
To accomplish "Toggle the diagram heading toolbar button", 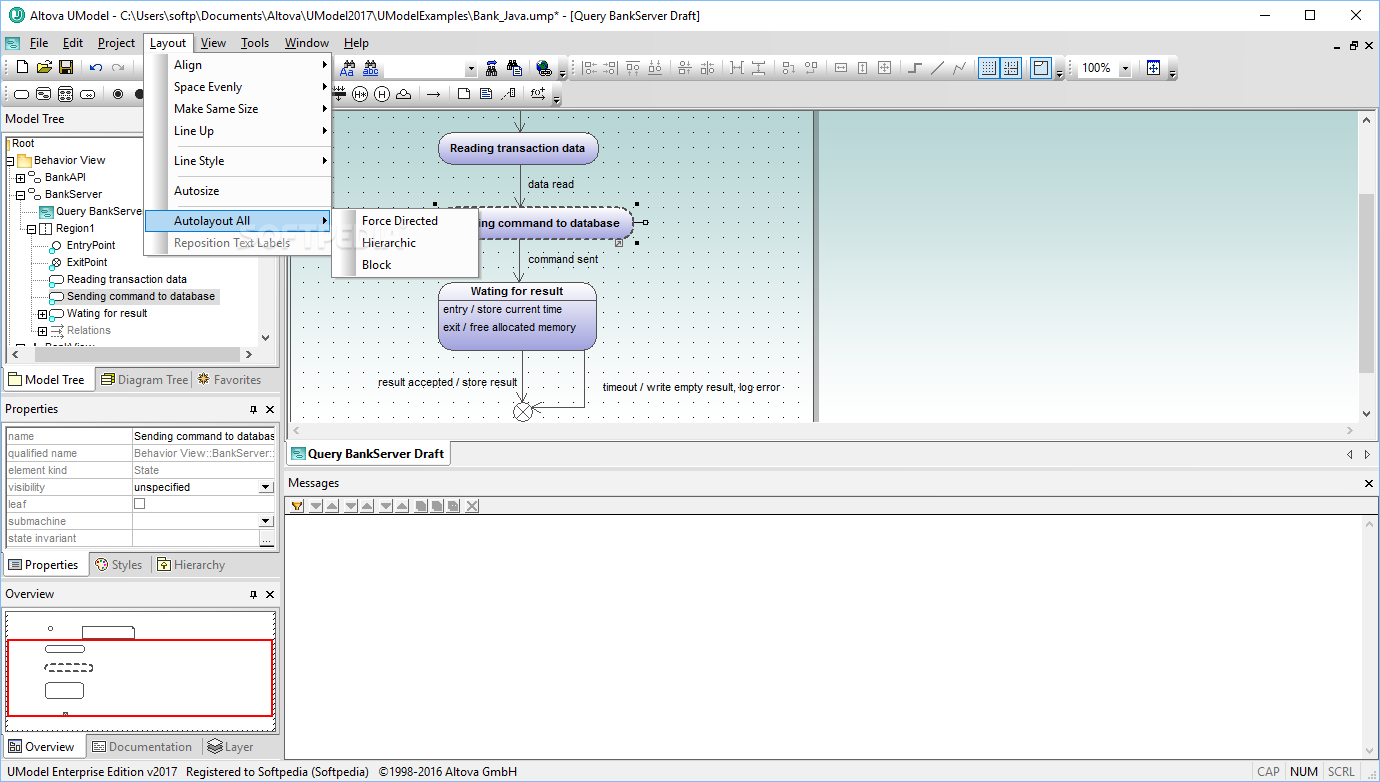I will click(1041, 67).
